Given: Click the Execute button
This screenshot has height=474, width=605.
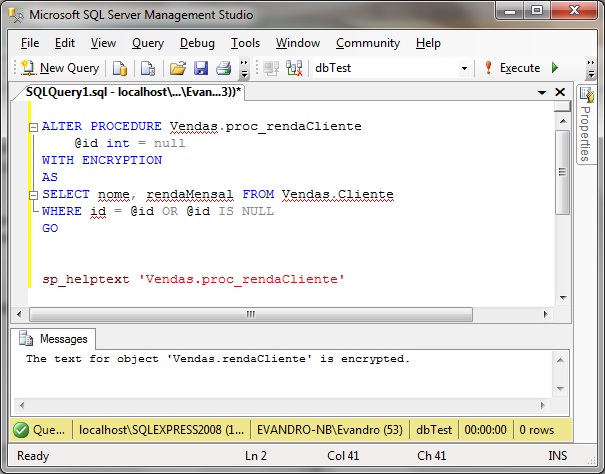Looking at the screenshot, I should click(x=512, y=68).
